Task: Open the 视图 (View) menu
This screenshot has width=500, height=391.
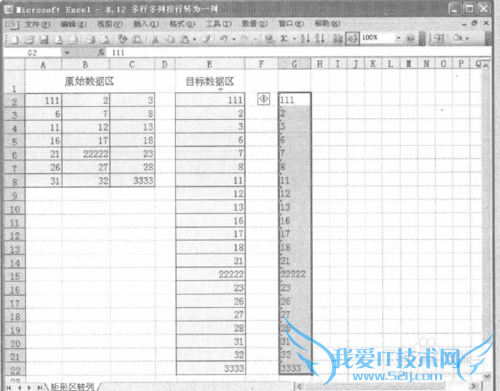Action: coord(110,24)
